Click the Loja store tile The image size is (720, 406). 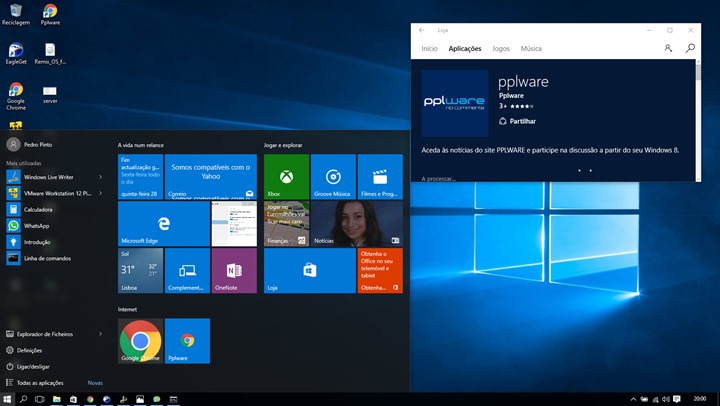pyautogui.click(x=309, y=270)
